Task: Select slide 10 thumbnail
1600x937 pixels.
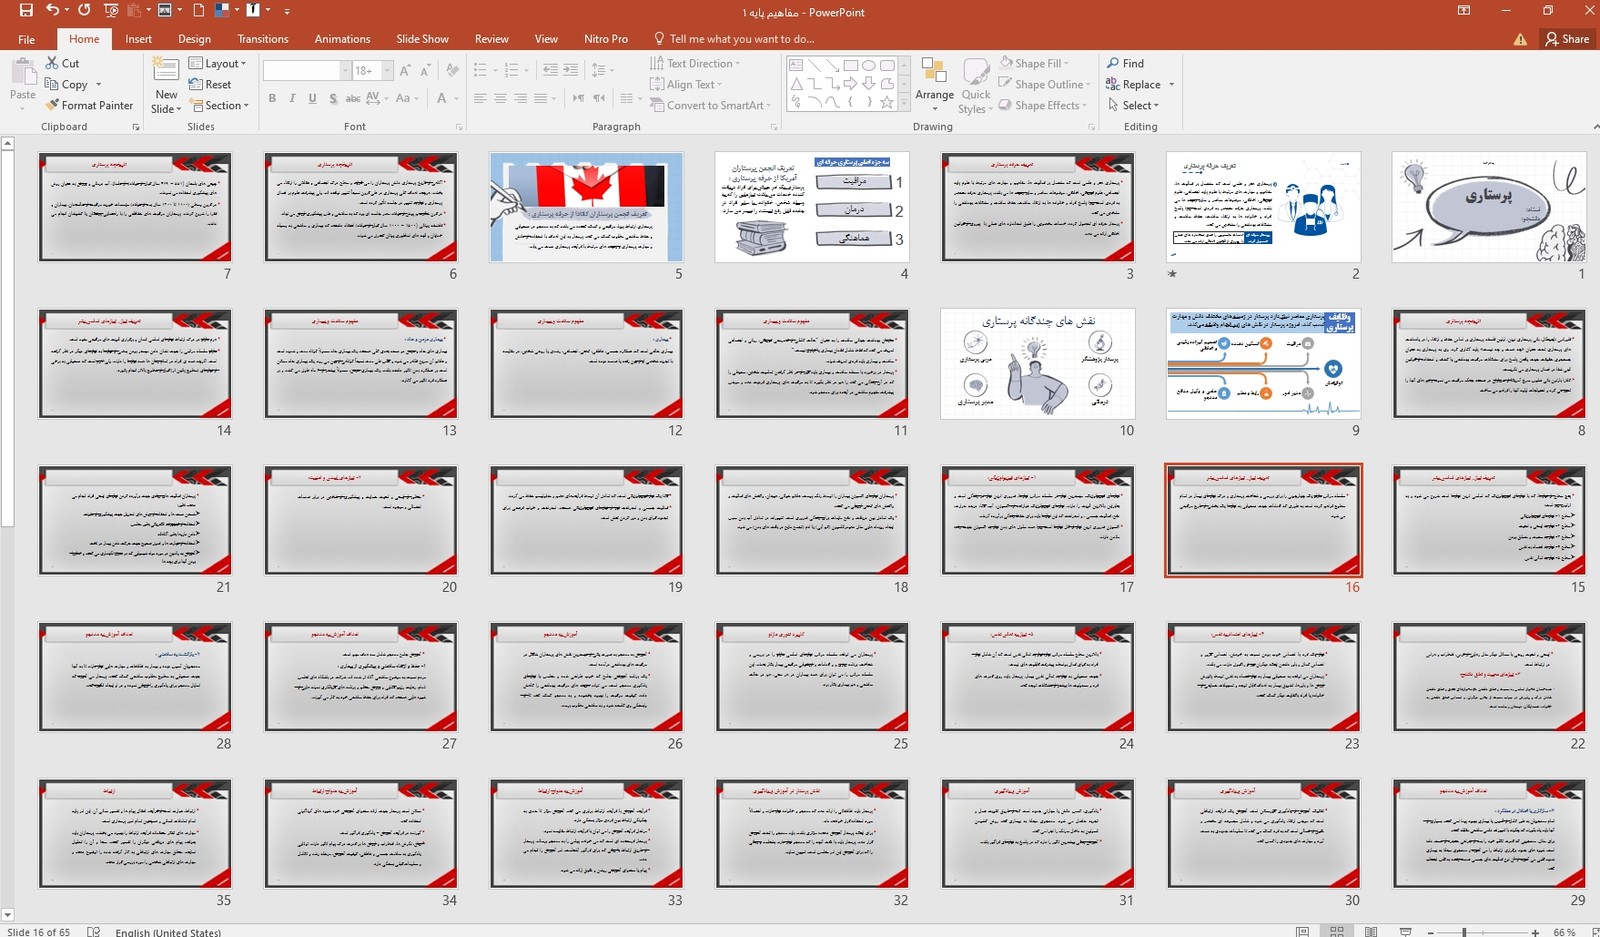Action: tap(1038, 363)
